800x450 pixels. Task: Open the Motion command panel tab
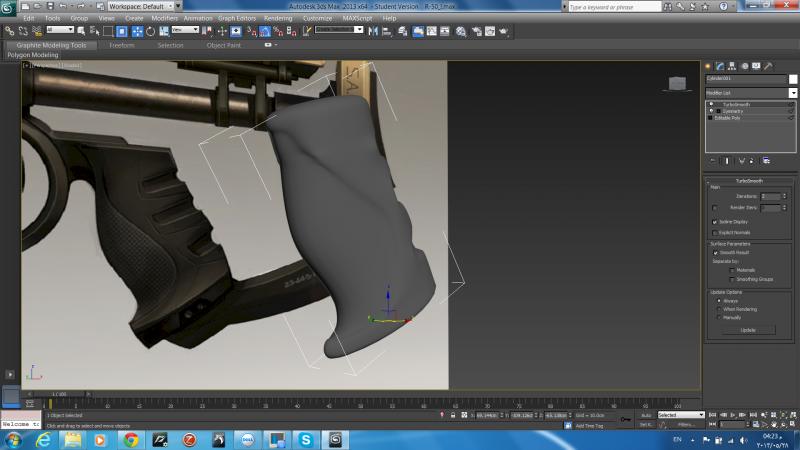[744, 66]
